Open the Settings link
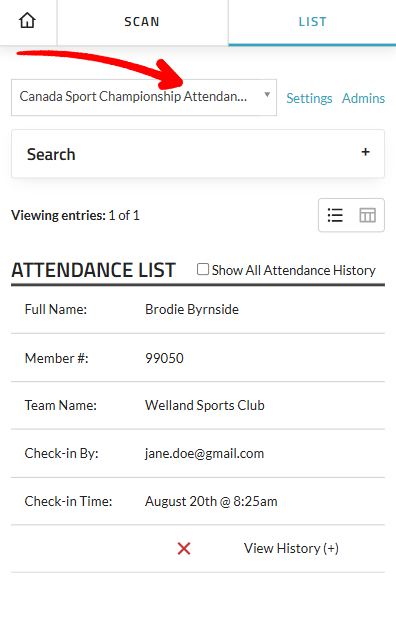Screen dimensions: 396x617 coord(309,98)
